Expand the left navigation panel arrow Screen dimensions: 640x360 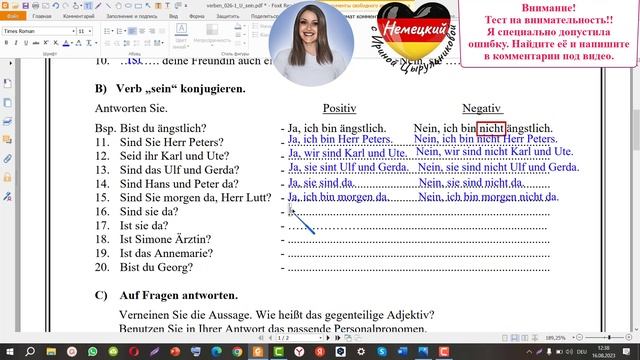10,63
